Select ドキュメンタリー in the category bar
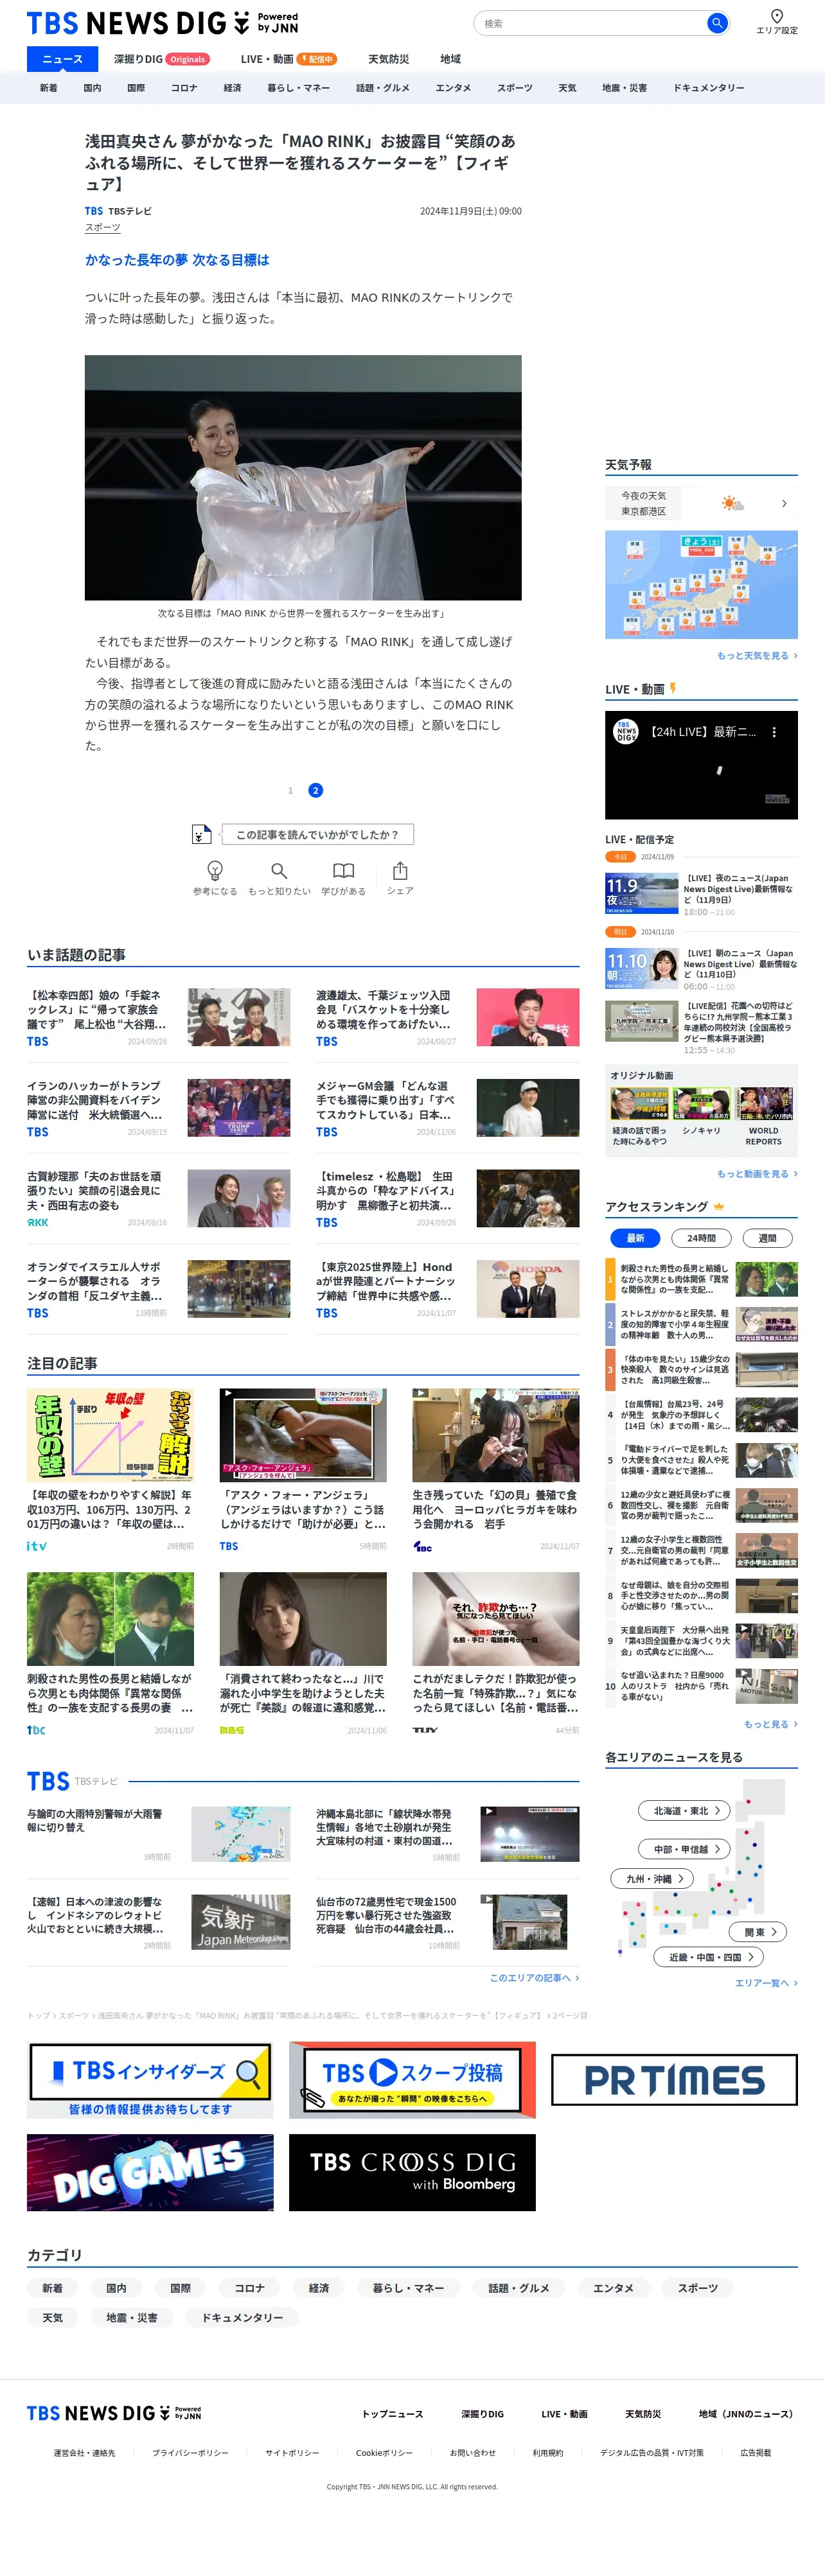Image resolution: width=825 pixels, height=2576 pixels. 709,88
